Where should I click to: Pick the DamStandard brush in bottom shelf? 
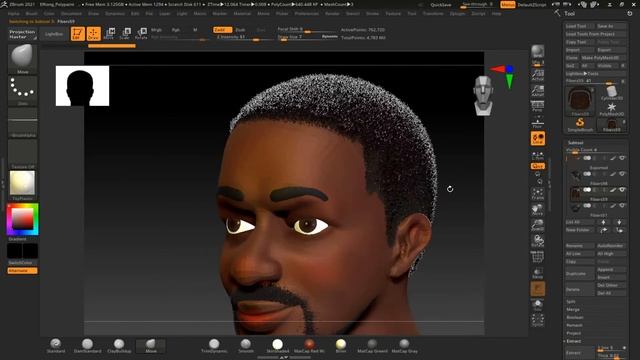(87, 345)
